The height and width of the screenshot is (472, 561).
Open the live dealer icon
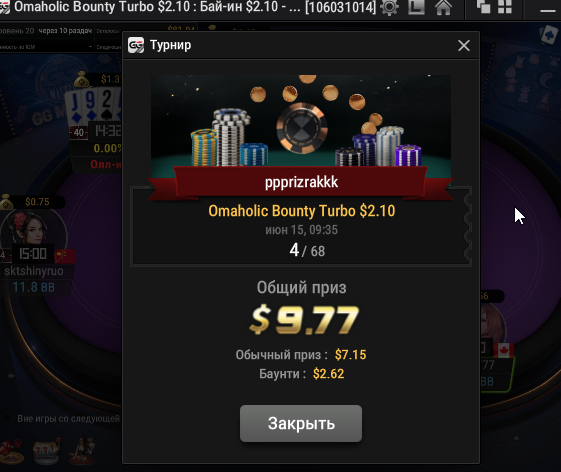(x=82, y=450)
